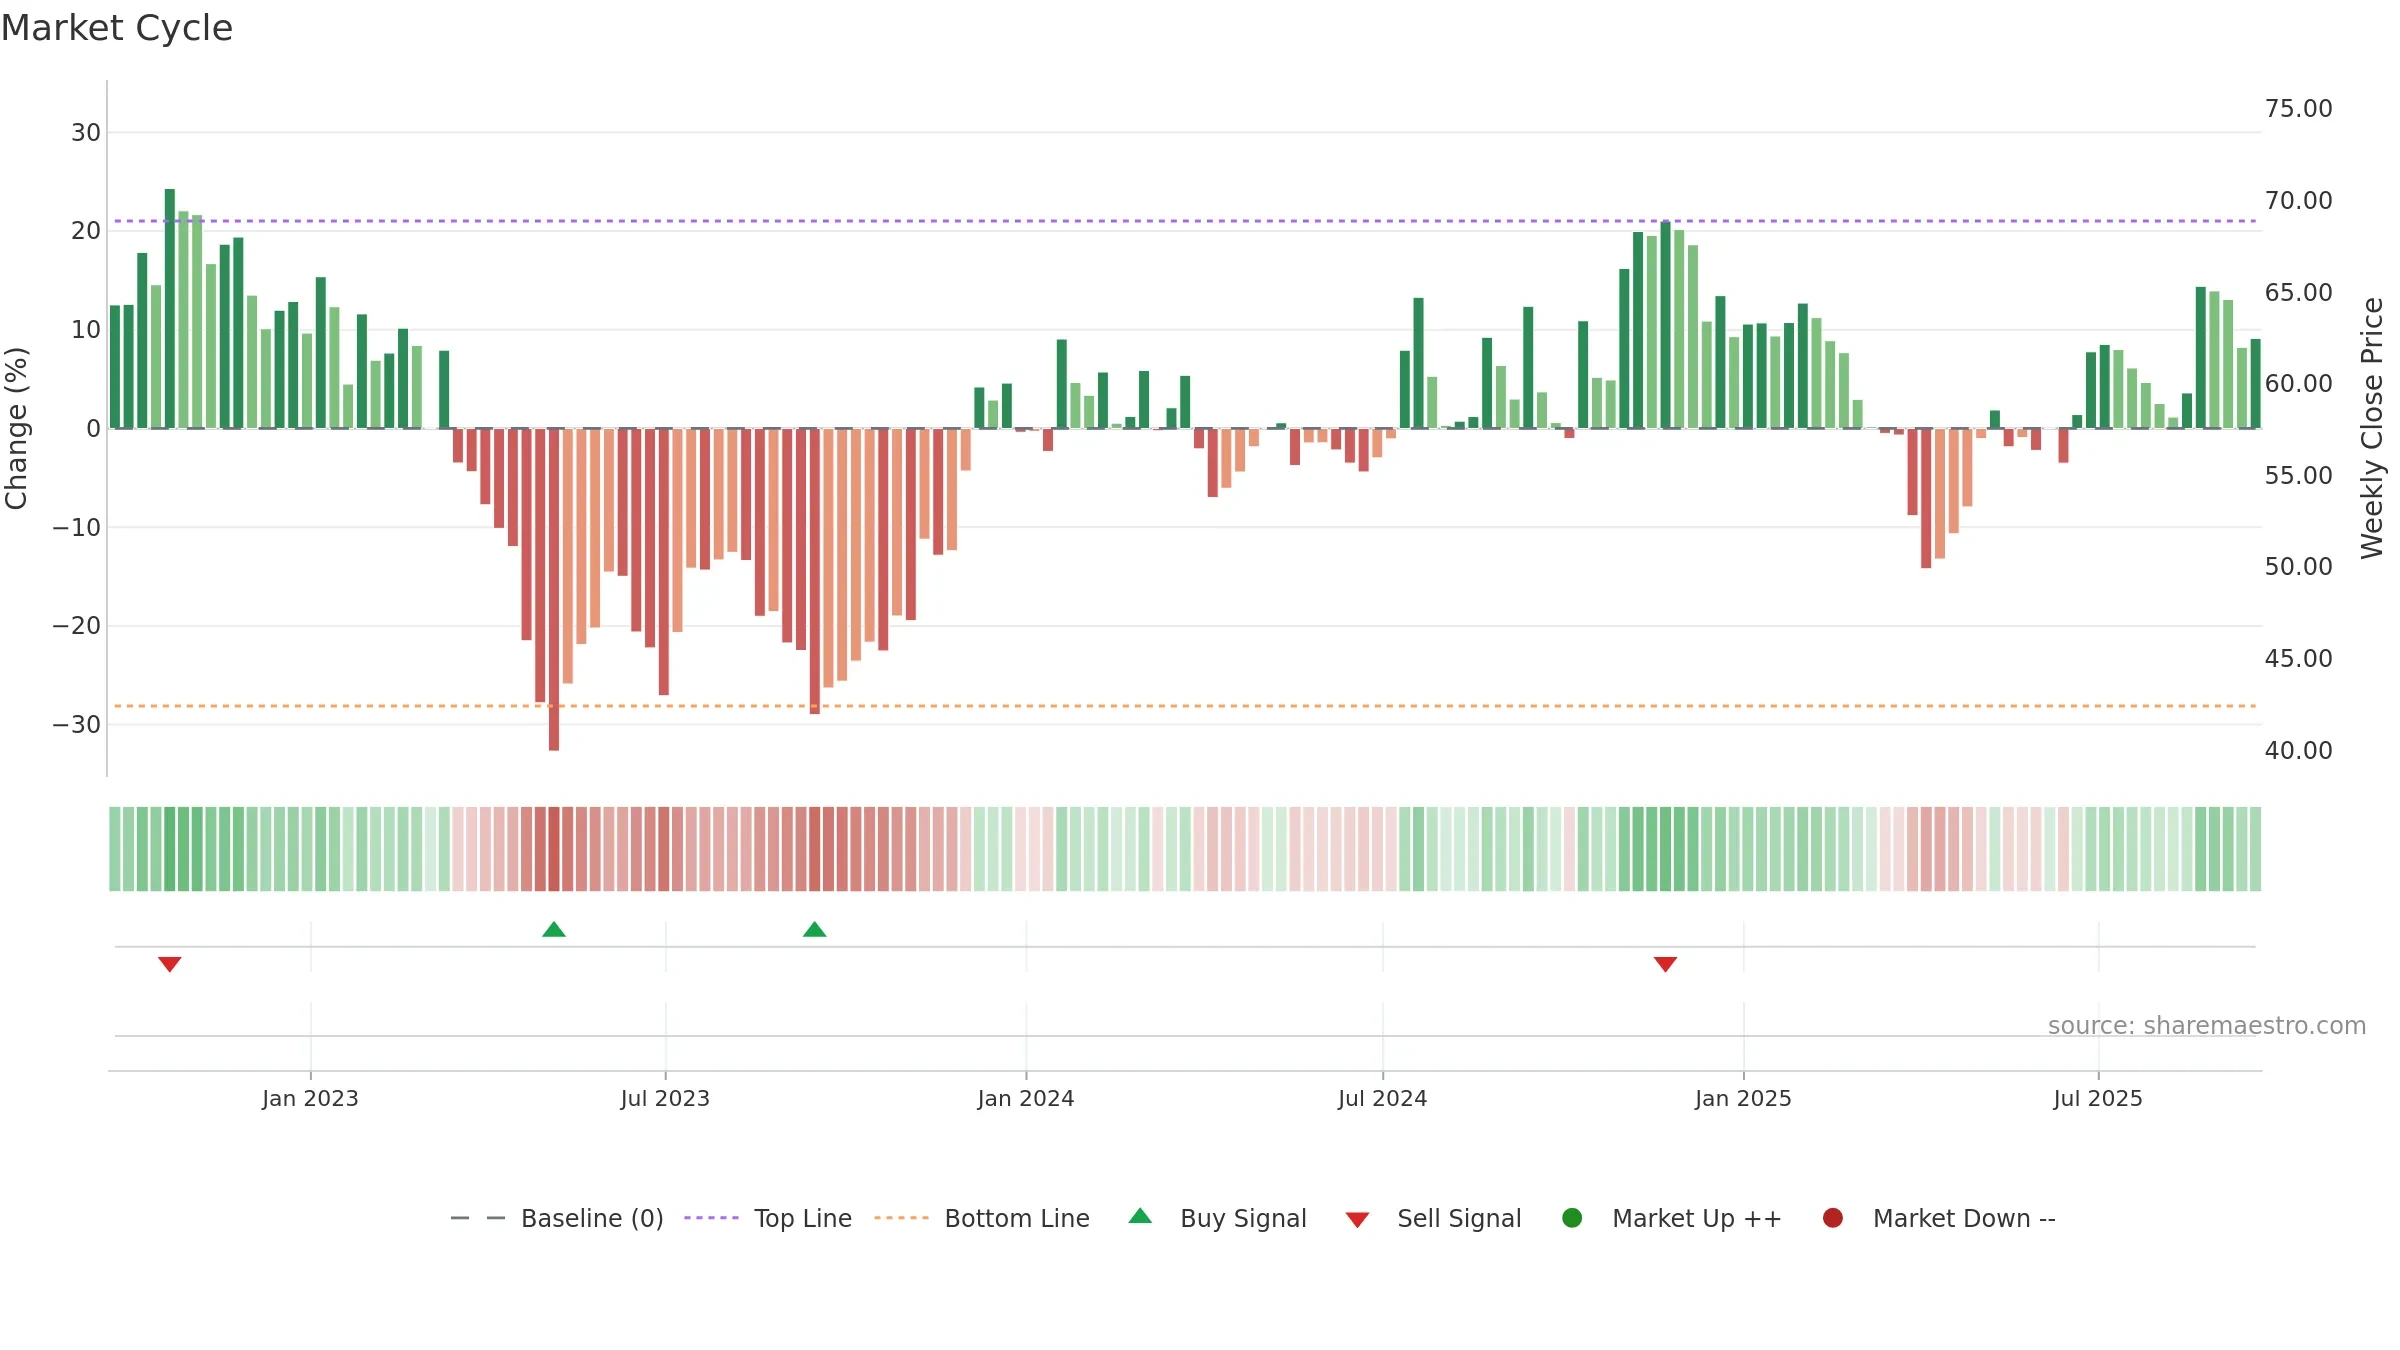The image size is (2400, 1350).
Task: Click the Jan 2023 axis label
Action: pyautogui.click(x=310, y=1099)
